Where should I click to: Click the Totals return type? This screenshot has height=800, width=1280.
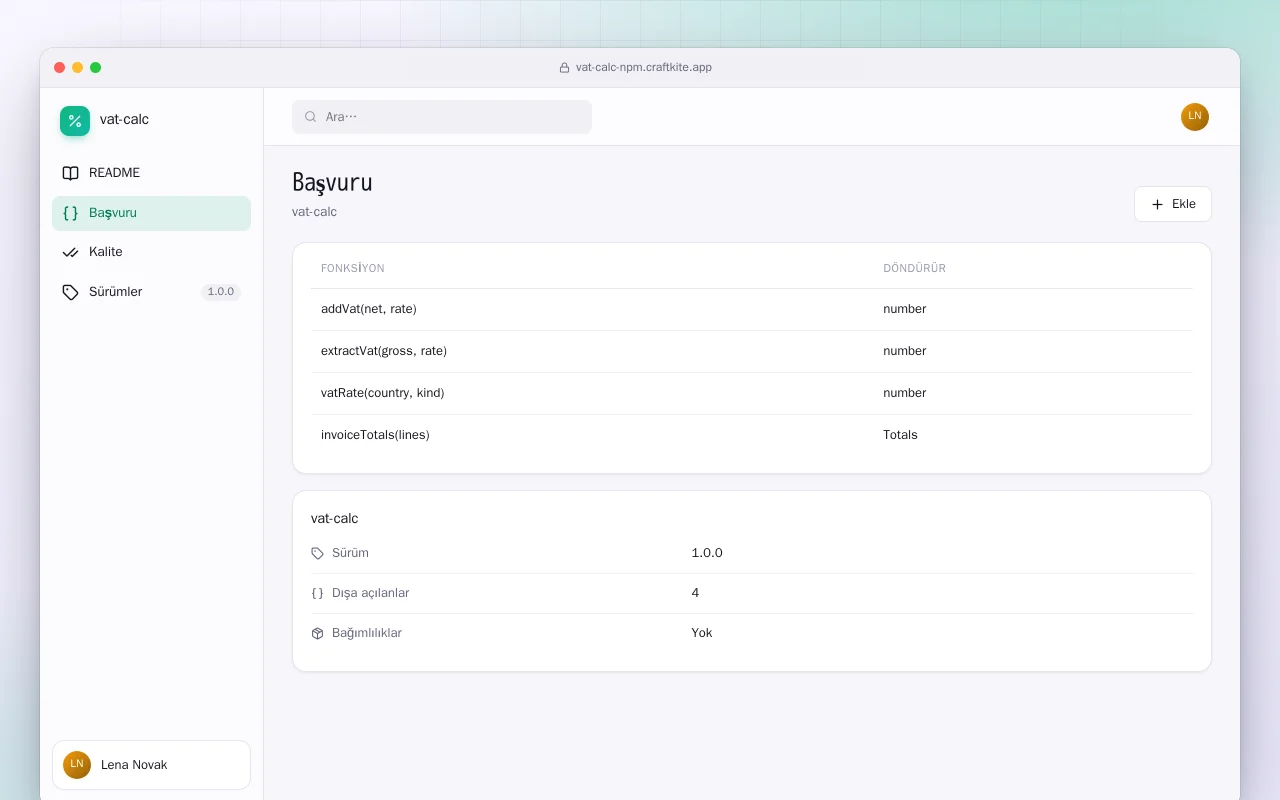(x=900, y=435)
